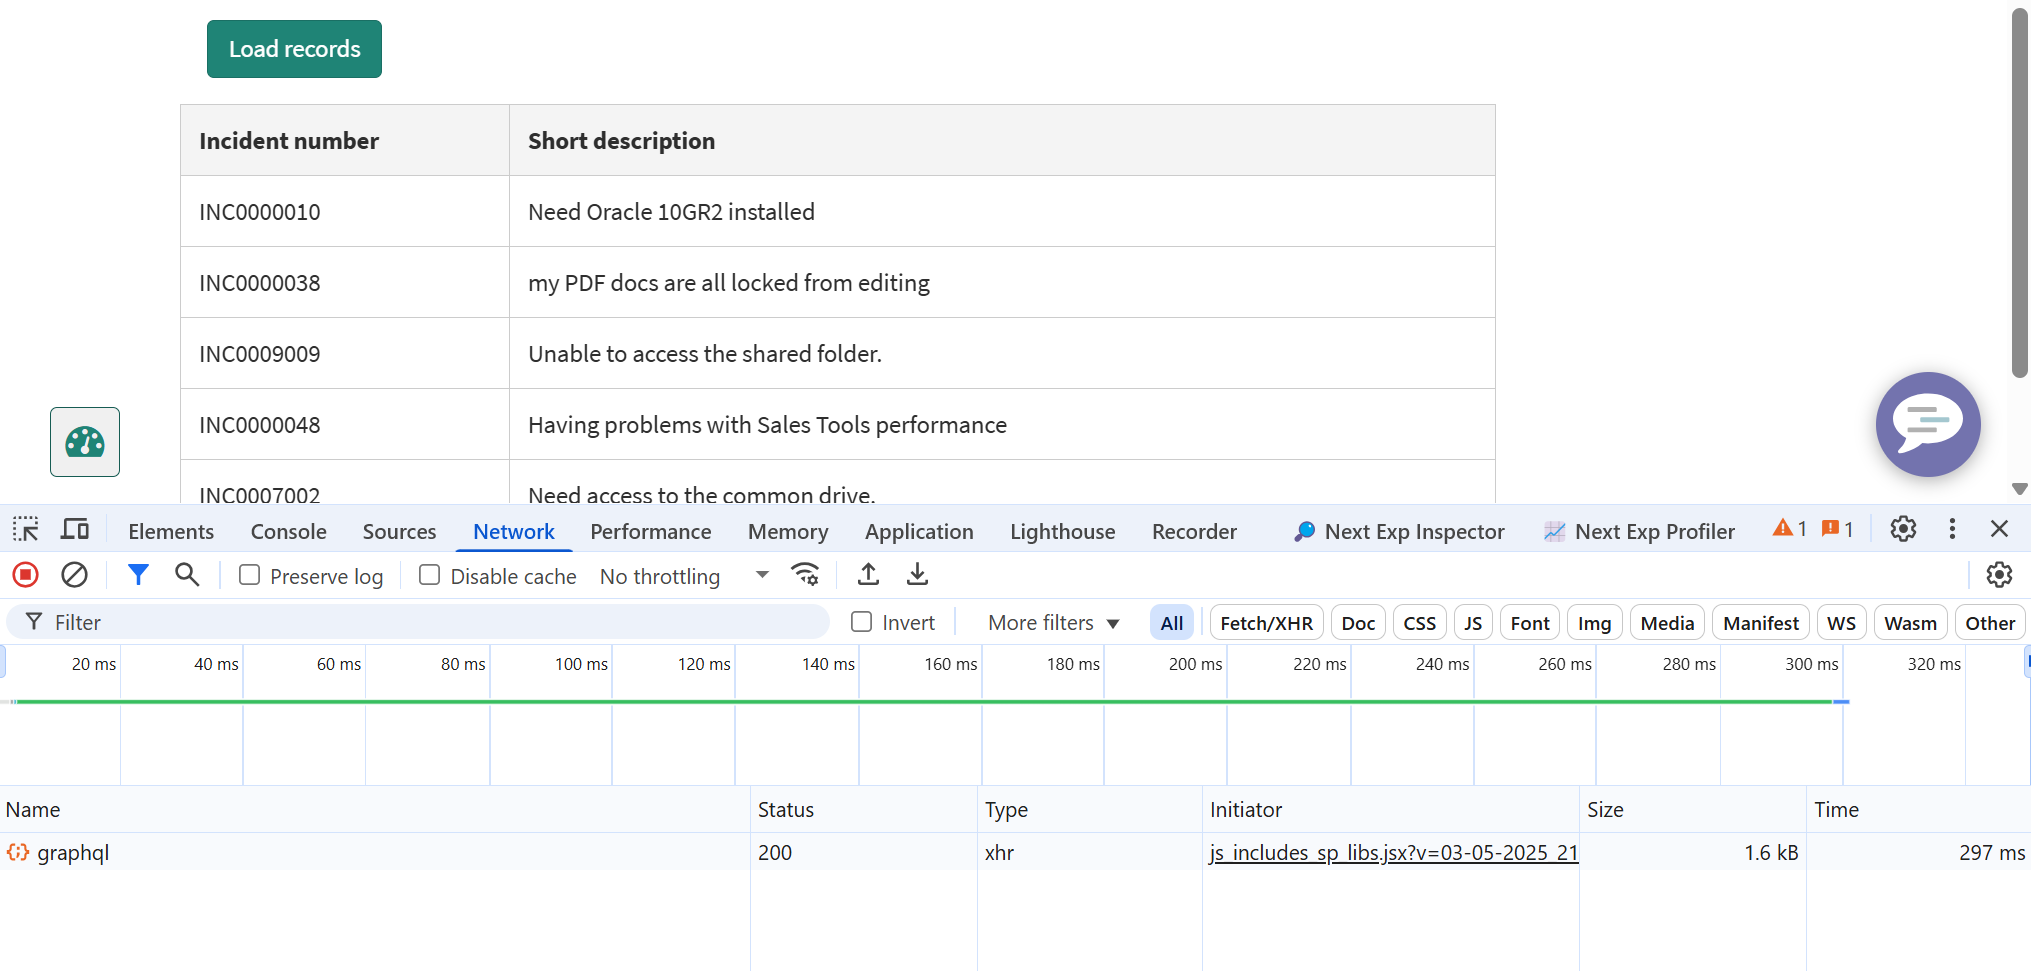Click the js_includes_sp_libs initiator link
Screen dimensions: 2031x971
(x=1393, y=853)
